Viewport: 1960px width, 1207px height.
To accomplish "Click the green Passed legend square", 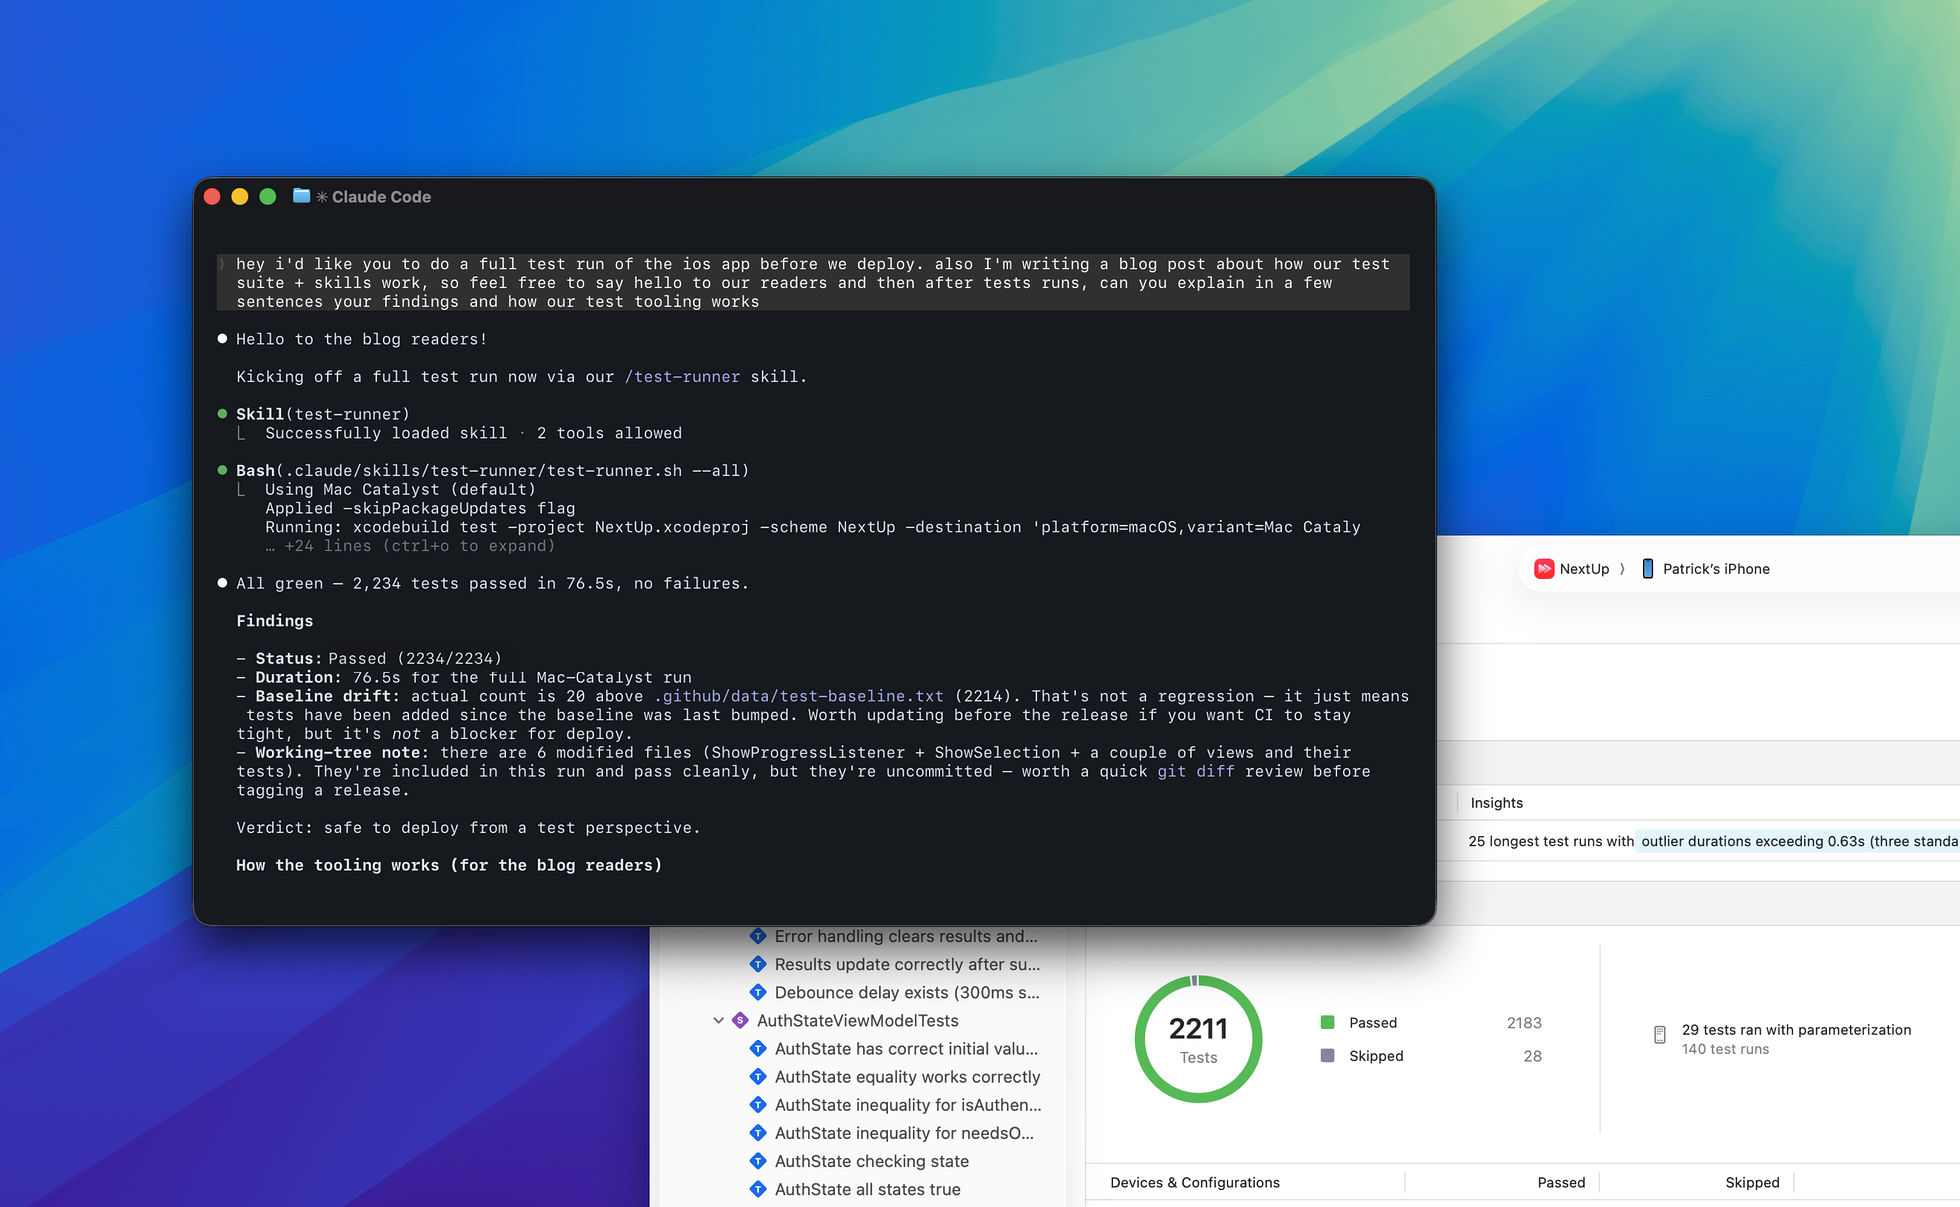I will point(1327,1022).
